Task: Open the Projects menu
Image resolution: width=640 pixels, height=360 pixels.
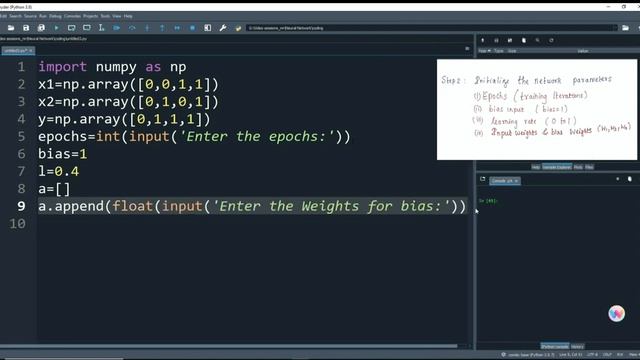Action: tap(91, 16)
